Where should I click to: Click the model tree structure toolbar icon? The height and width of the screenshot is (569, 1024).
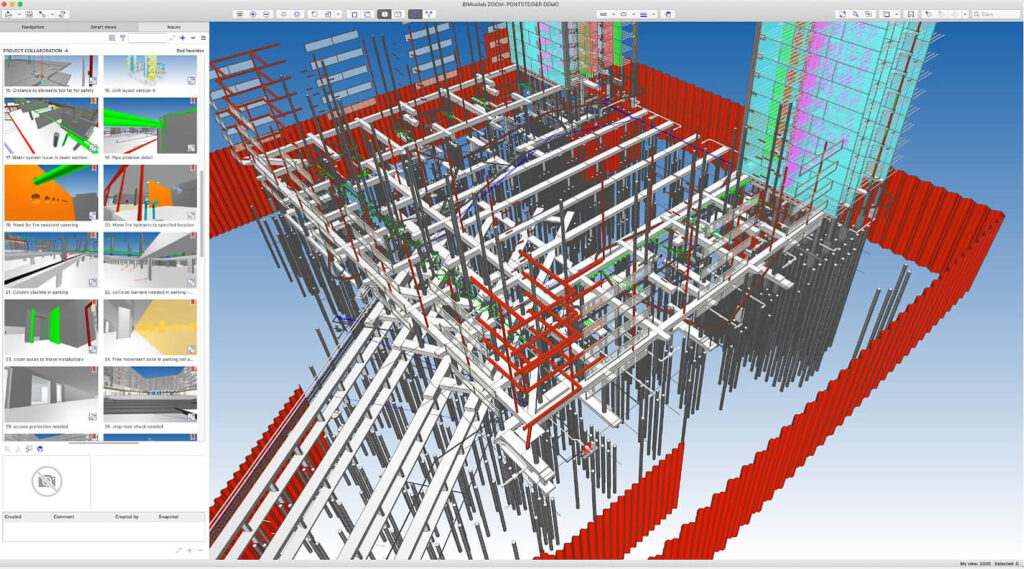pyautogui.click(x=429, y=14)
